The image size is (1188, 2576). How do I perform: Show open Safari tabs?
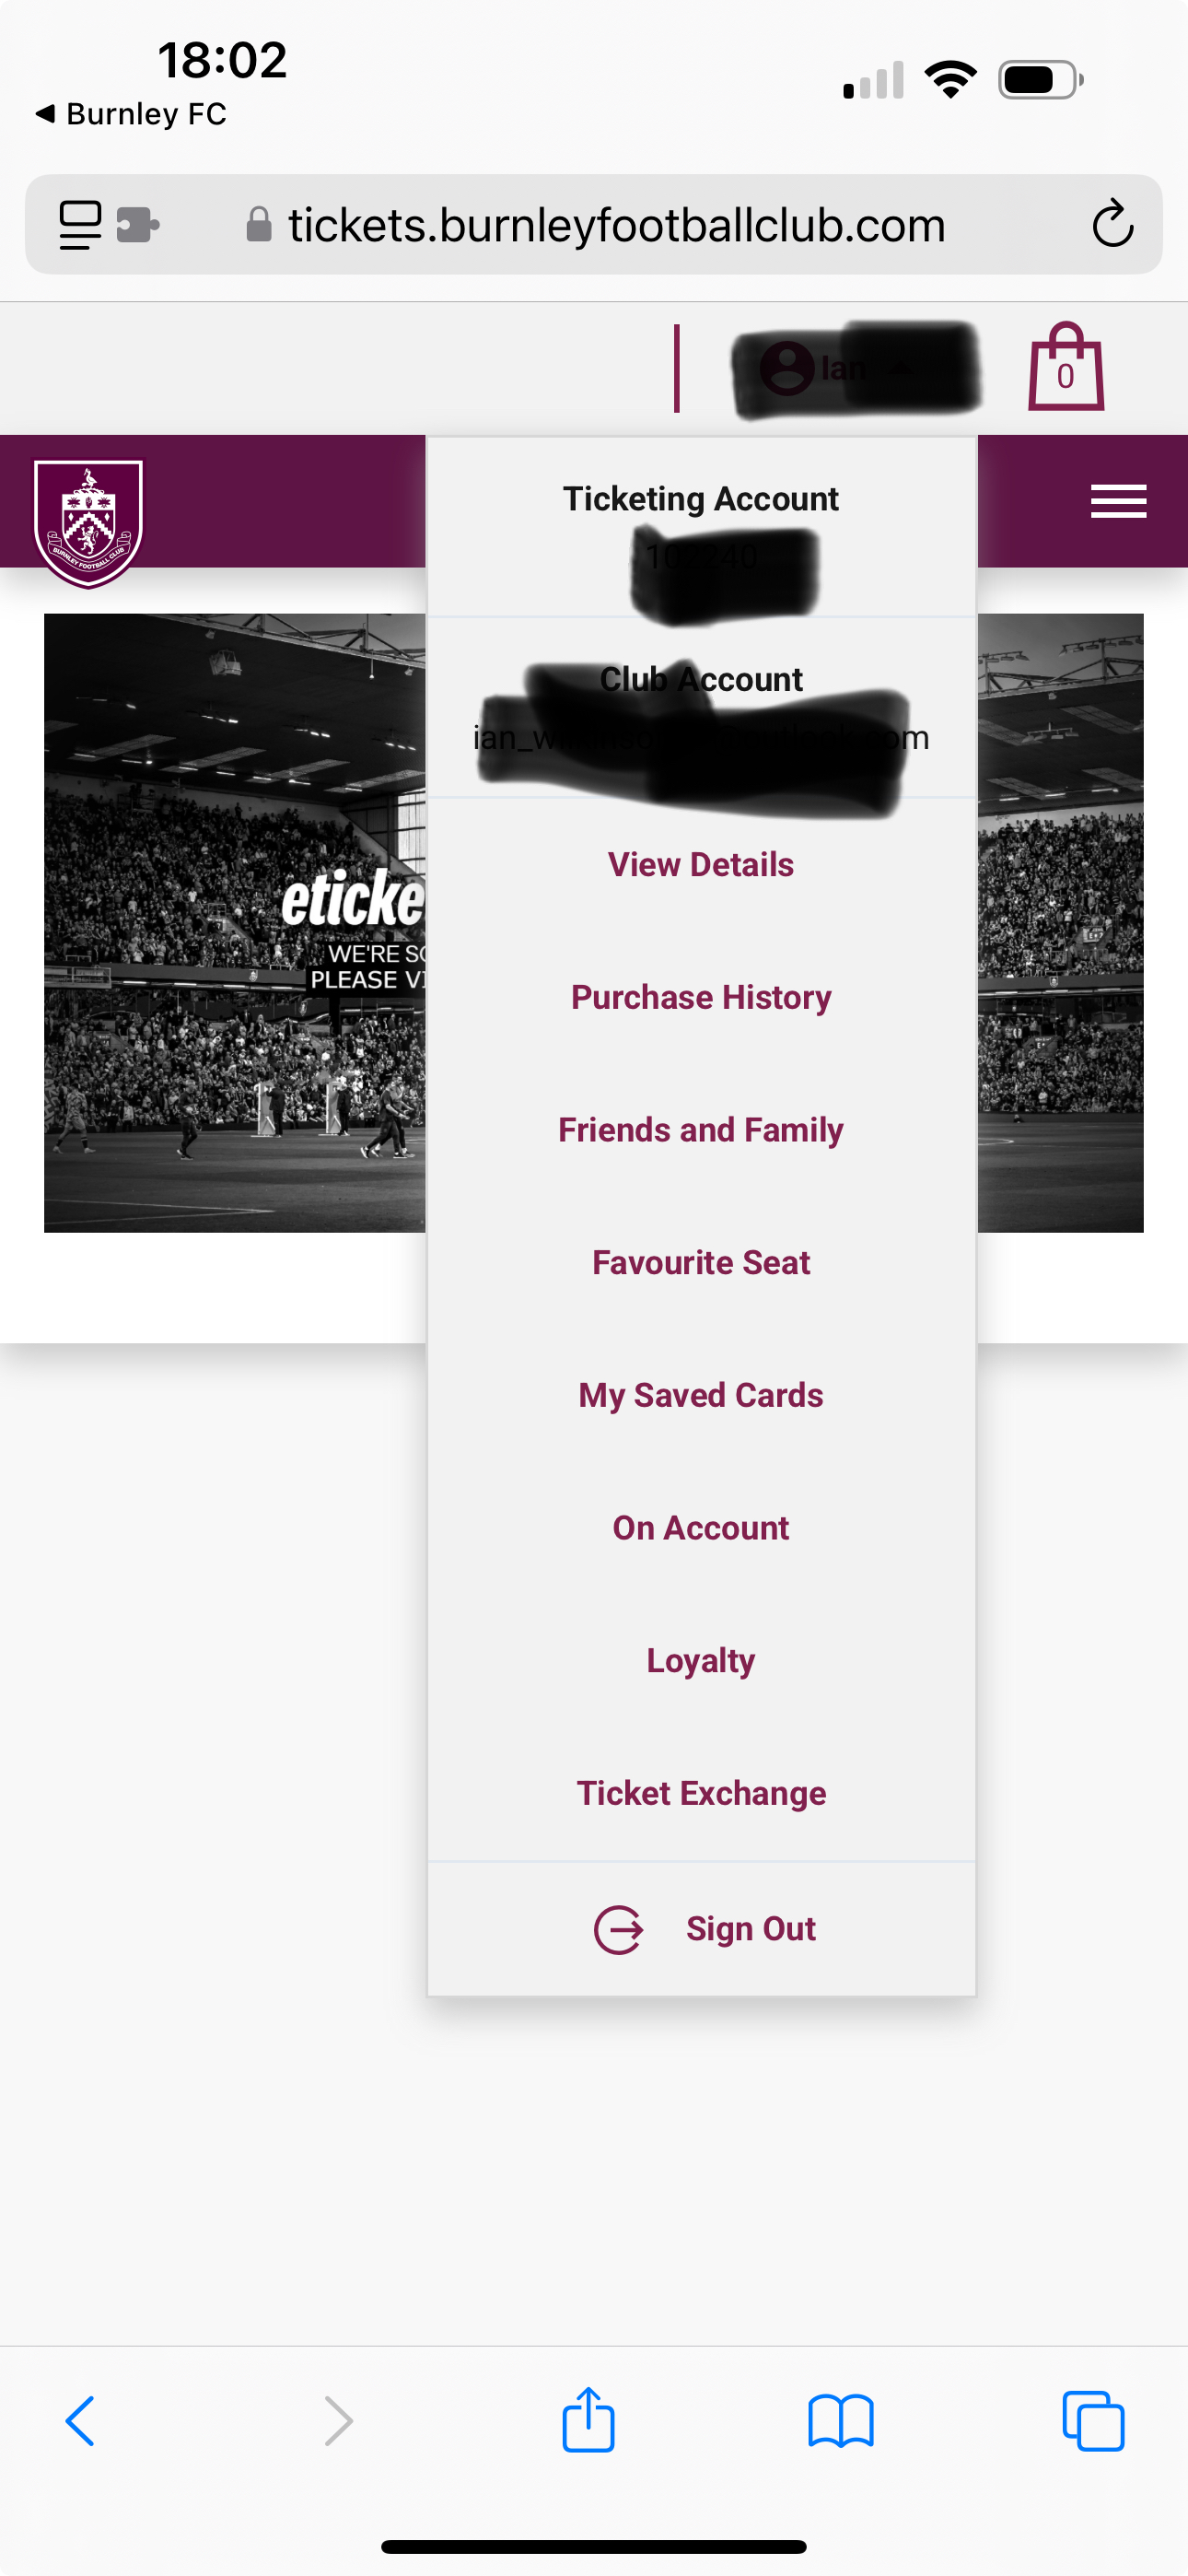[1093, 2421]
